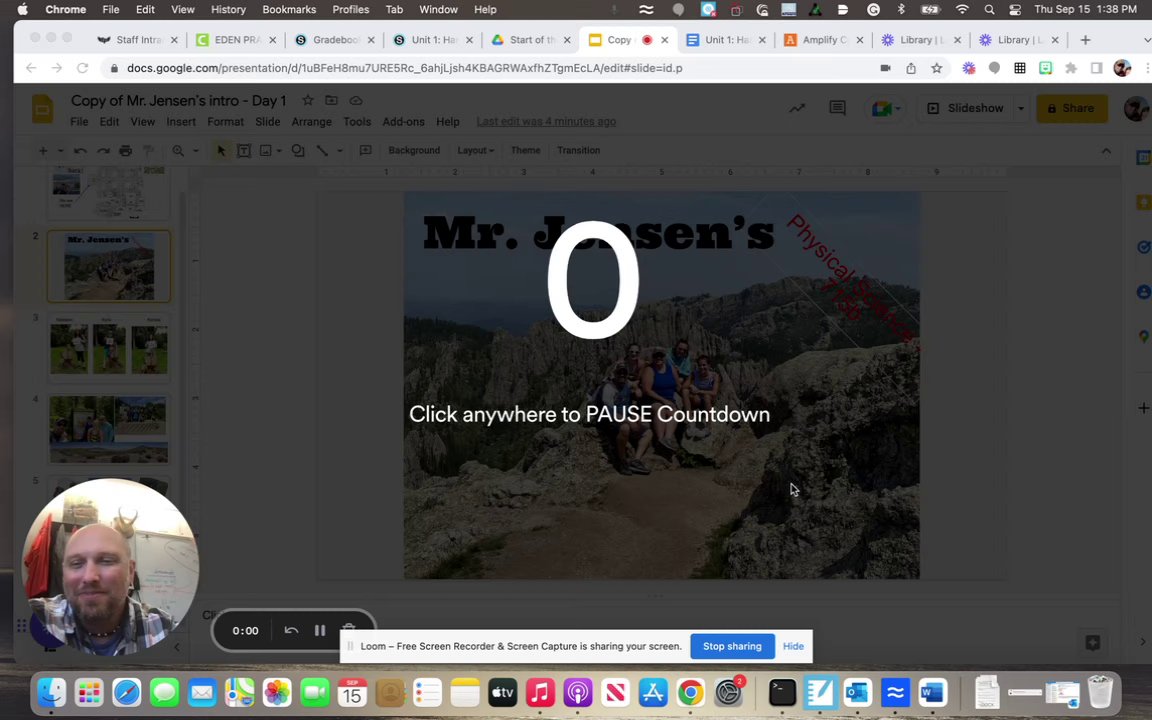
Task: Click the Slideshow button
Action: tap(966, 108)
